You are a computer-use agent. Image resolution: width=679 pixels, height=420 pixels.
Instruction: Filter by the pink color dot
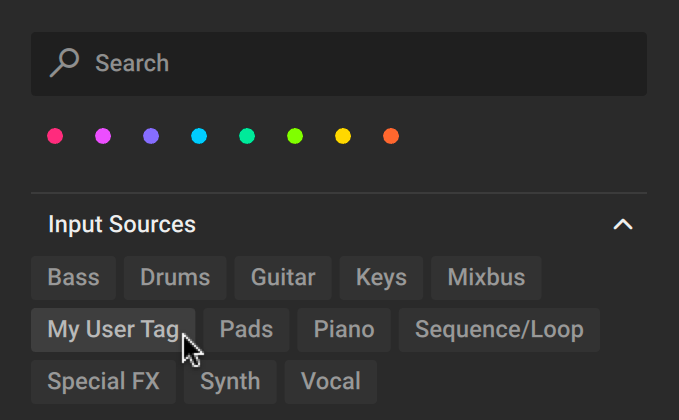tap(55, 136)
